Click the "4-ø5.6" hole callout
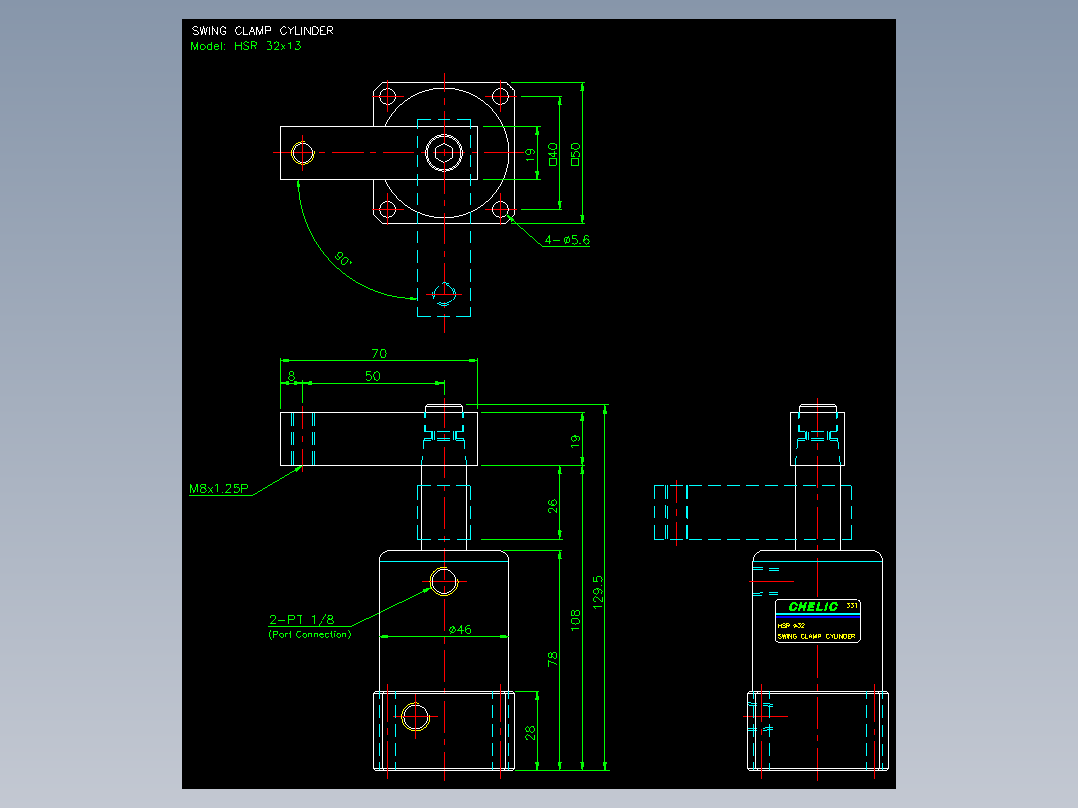Viewport: 1078px width, 808px height. pos(567,240)
